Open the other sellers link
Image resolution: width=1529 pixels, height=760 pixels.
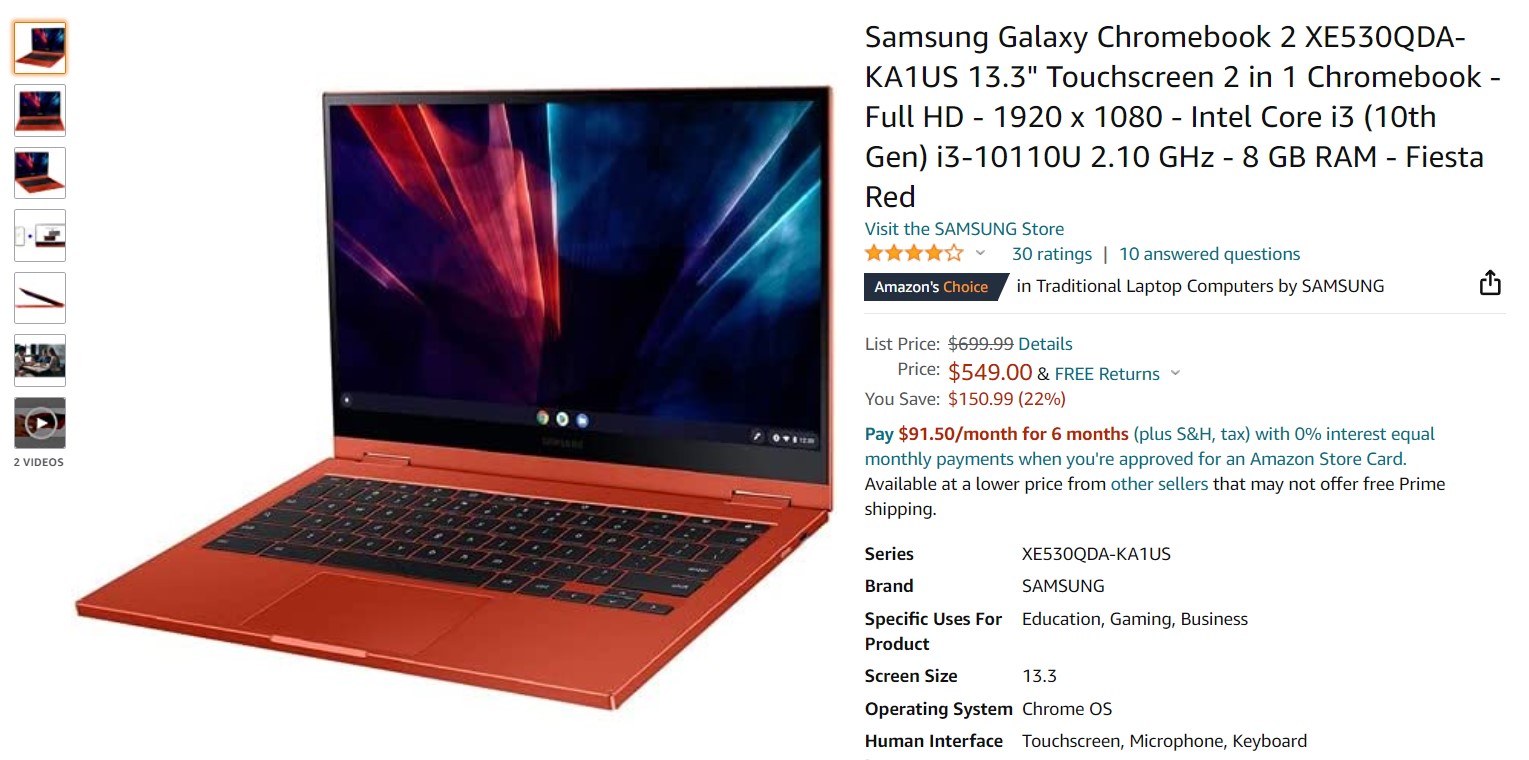1159,484
